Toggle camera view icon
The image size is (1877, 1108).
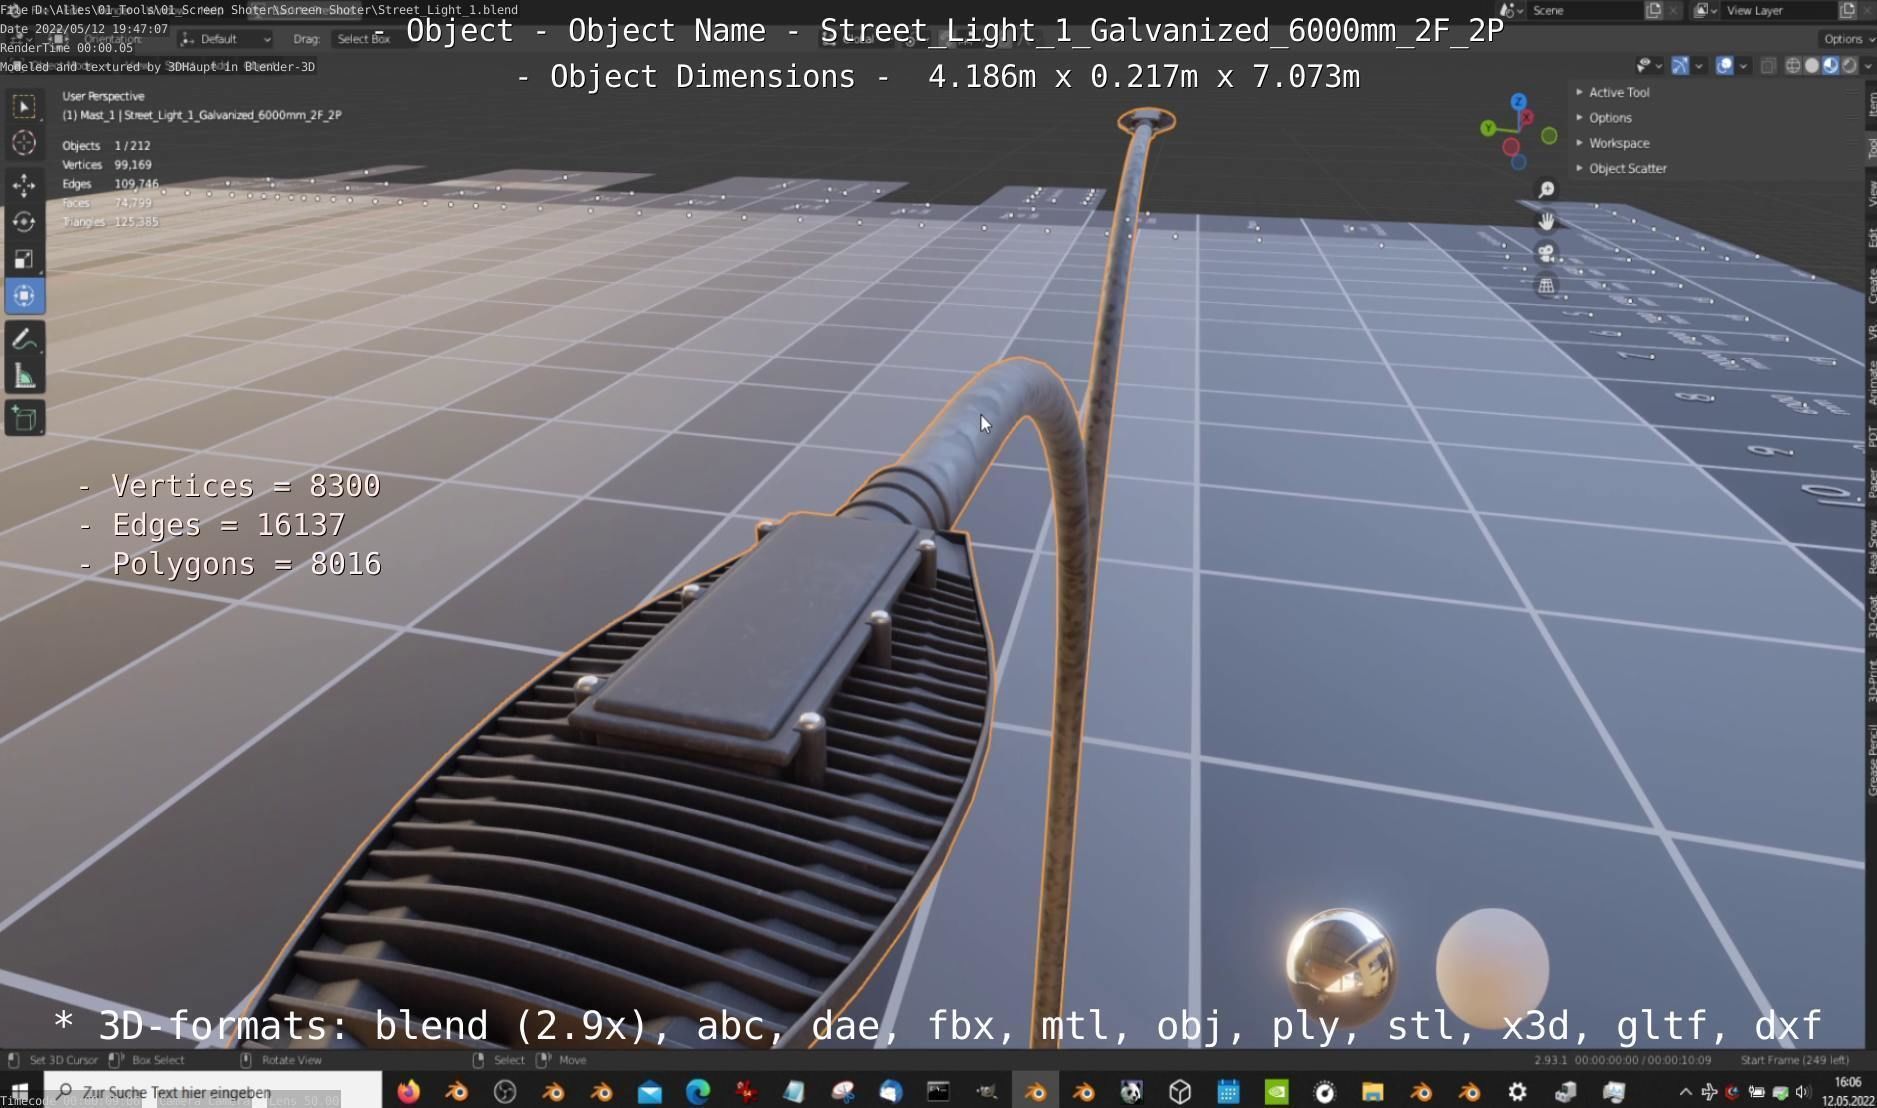click(1546, 254)
